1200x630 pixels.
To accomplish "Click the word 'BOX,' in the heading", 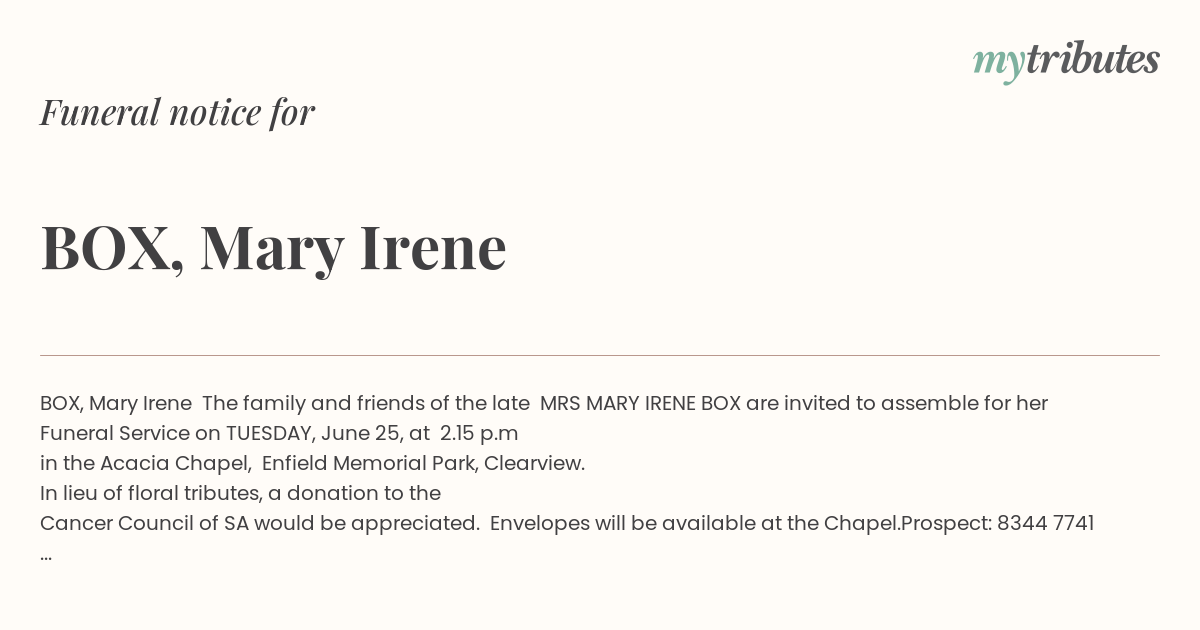I will click(113, 248).
